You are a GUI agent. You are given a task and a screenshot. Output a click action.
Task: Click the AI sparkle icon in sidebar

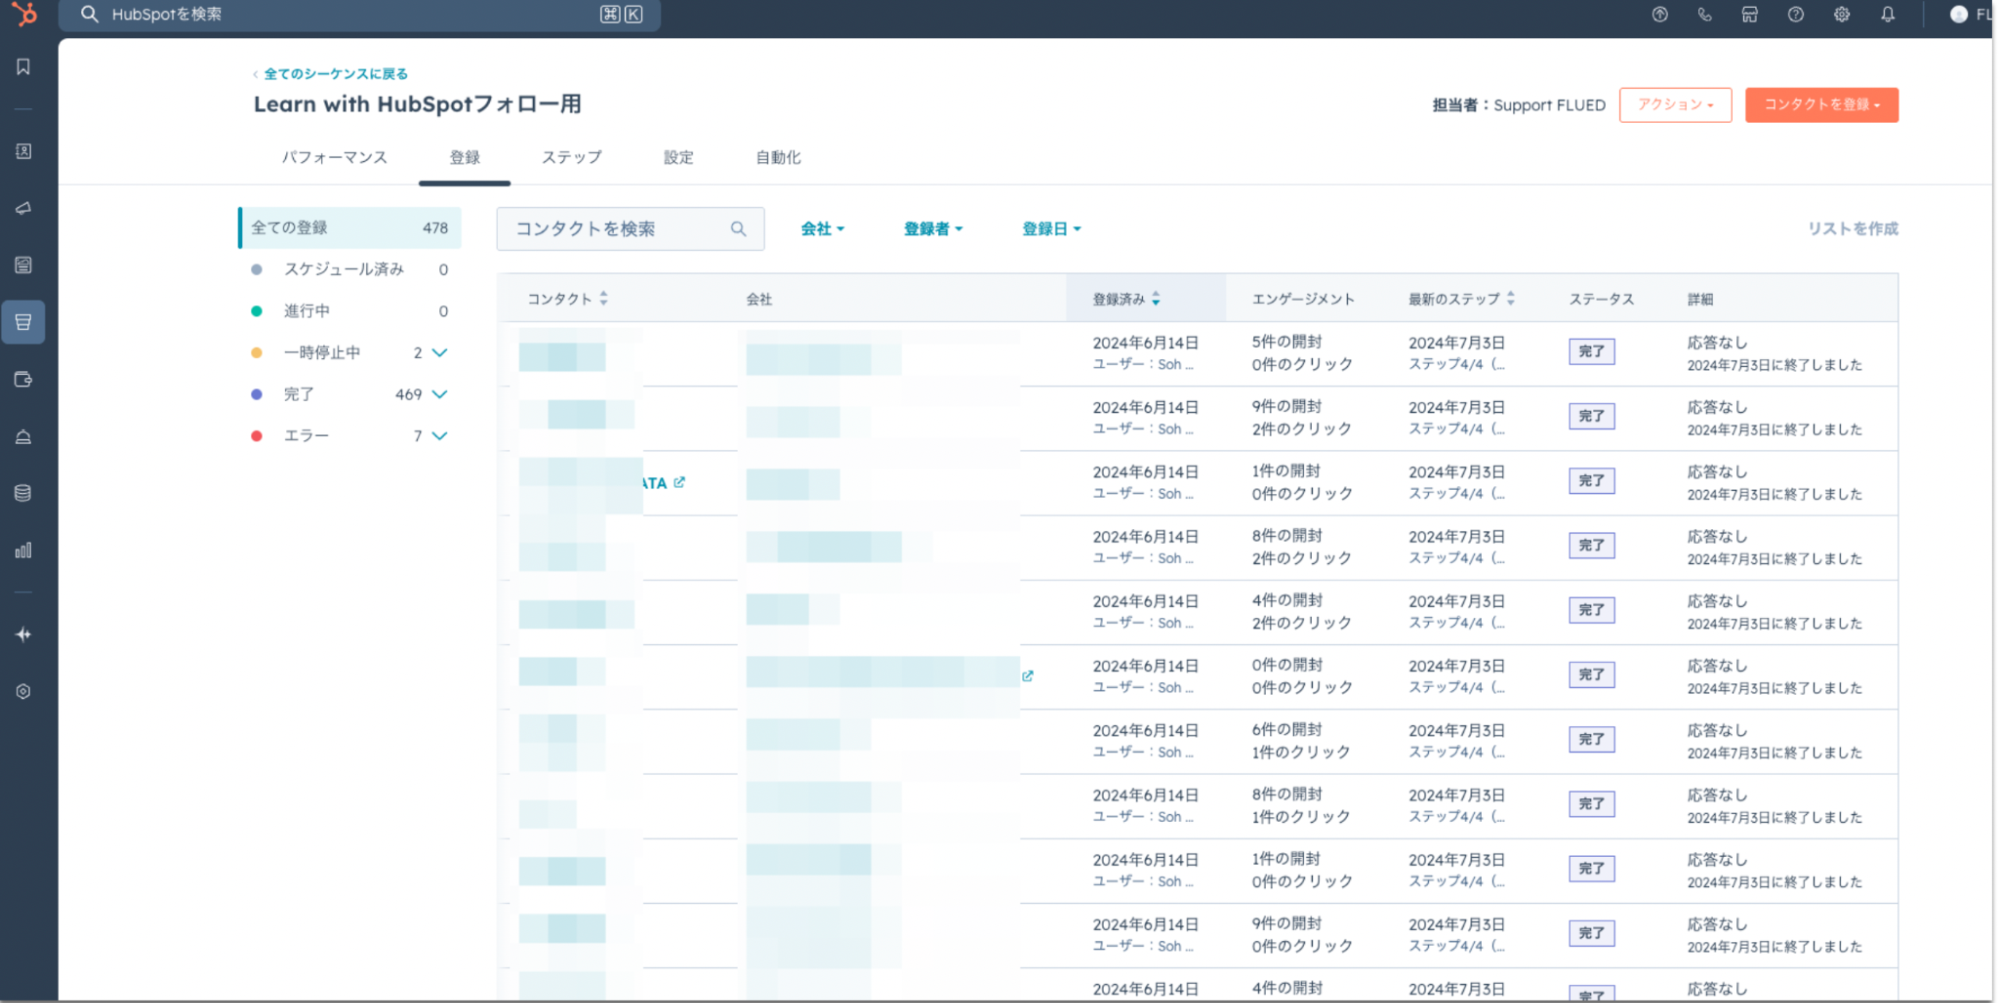(23, 634)
